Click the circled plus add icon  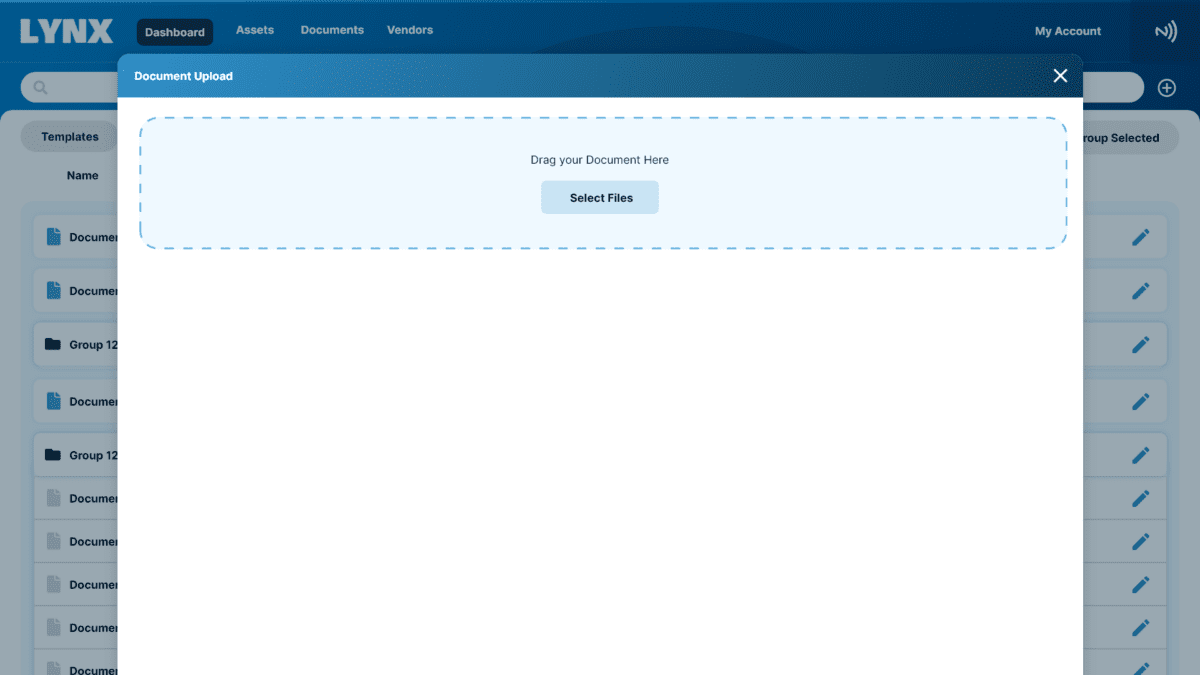click(x=1166, y=88)
